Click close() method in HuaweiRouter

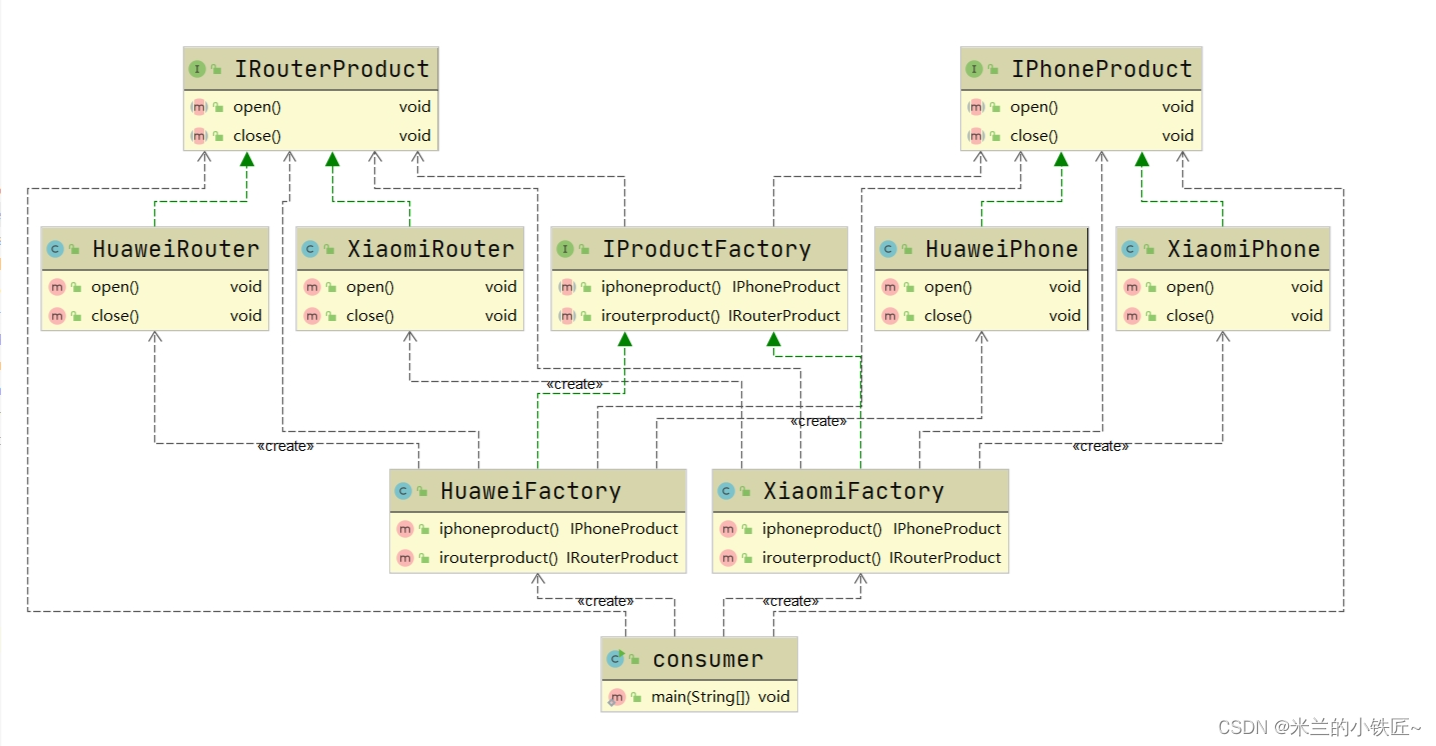click(115, 316)
